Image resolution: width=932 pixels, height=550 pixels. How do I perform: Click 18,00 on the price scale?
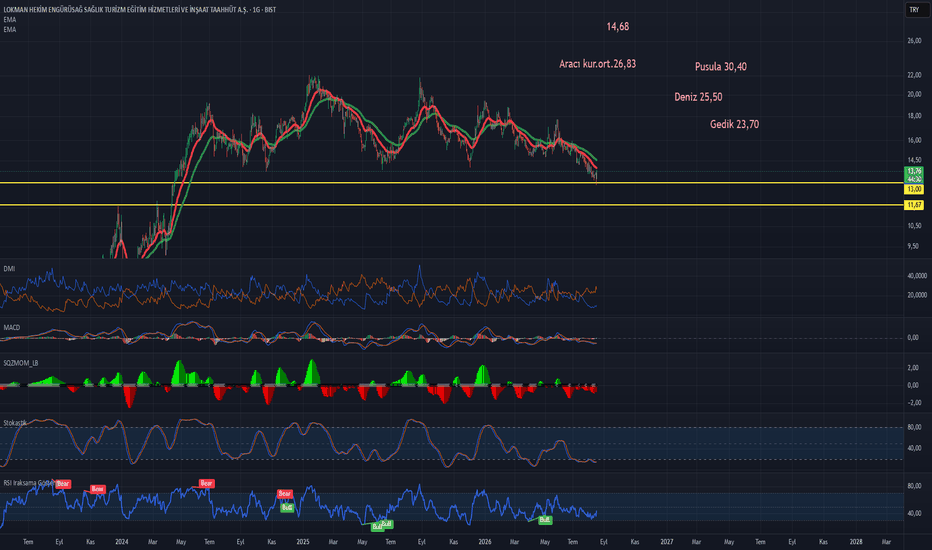click(914, 116)
